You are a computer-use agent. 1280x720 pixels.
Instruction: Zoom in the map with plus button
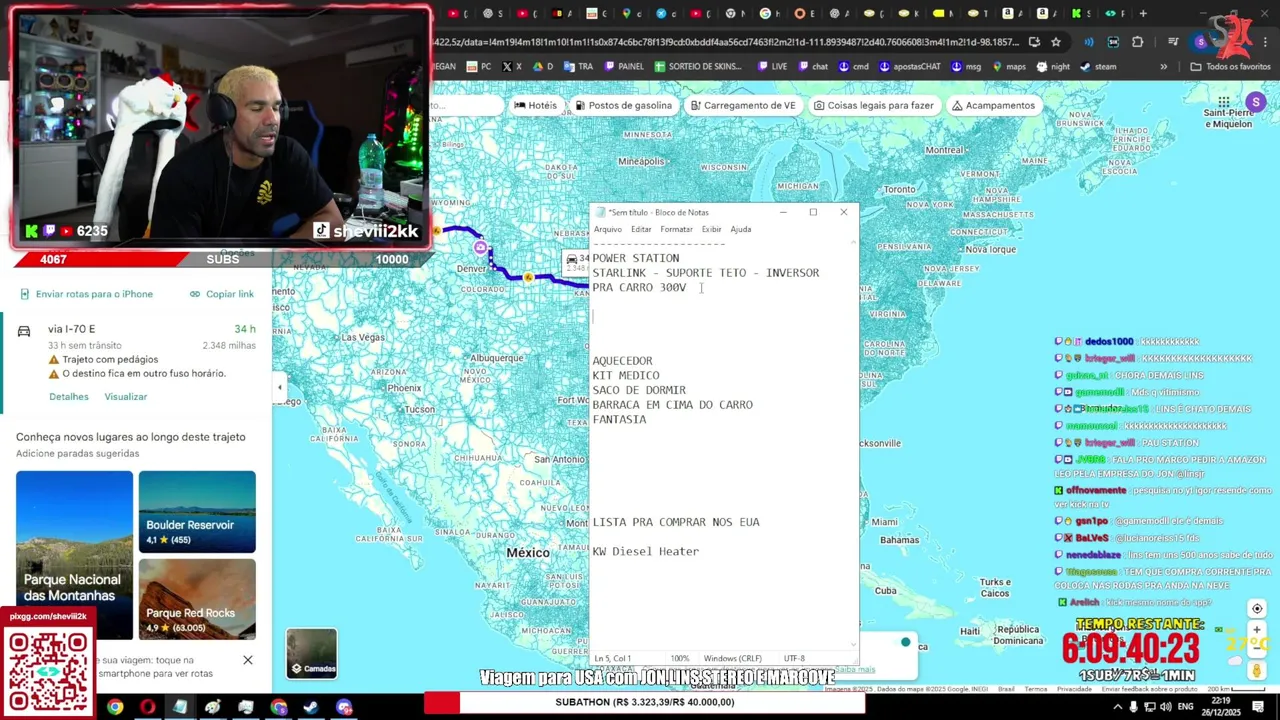coord(1257,630)
